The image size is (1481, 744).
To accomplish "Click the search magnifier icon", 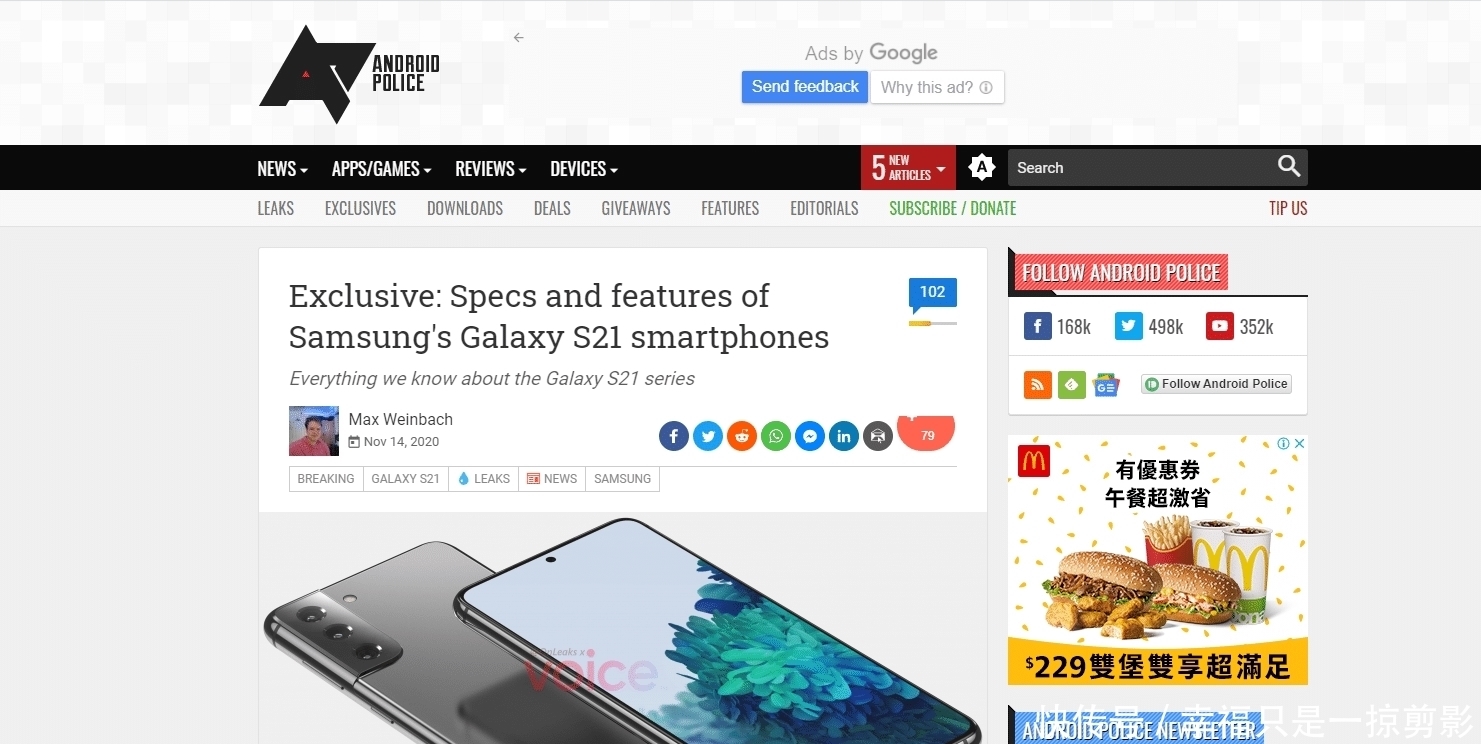I will click(1289, 167).
